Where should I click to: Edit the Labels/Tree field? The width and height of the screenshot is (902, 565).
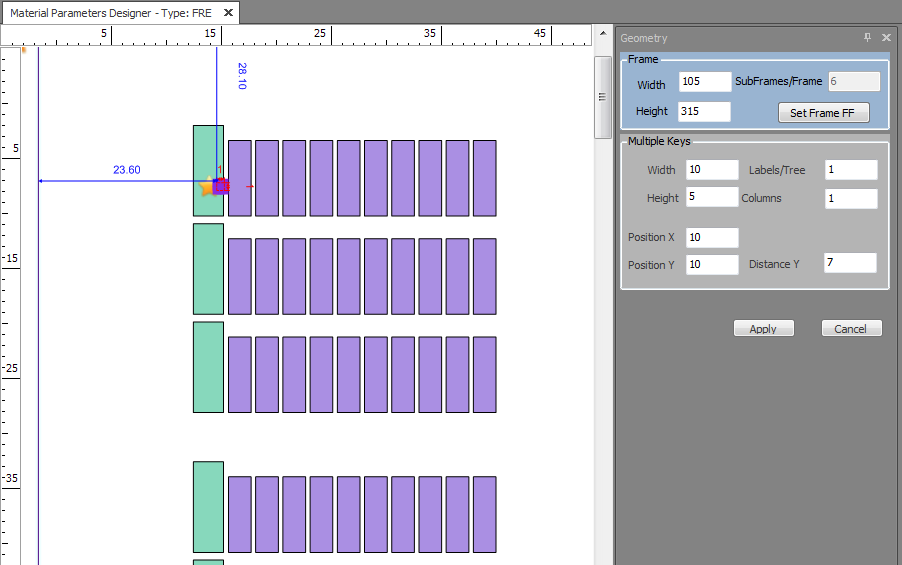point(851,170)
